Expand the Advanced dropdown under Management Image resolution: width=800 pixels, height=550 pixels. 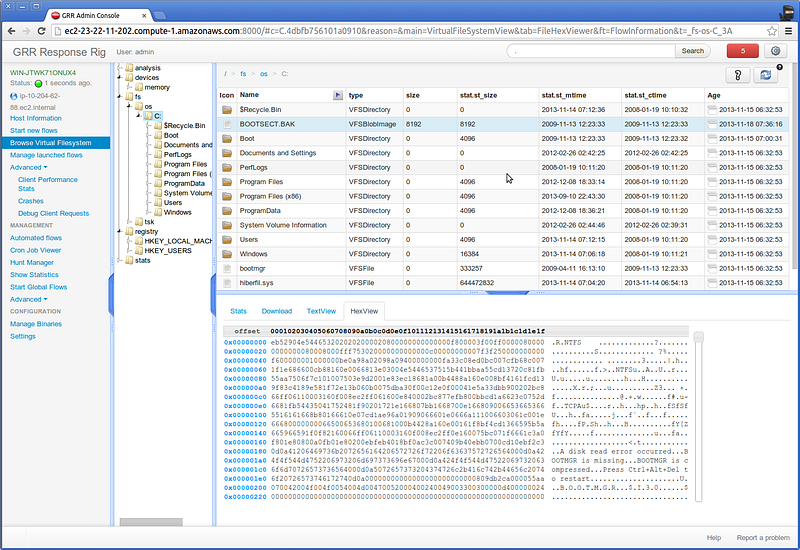coord(29,299)
